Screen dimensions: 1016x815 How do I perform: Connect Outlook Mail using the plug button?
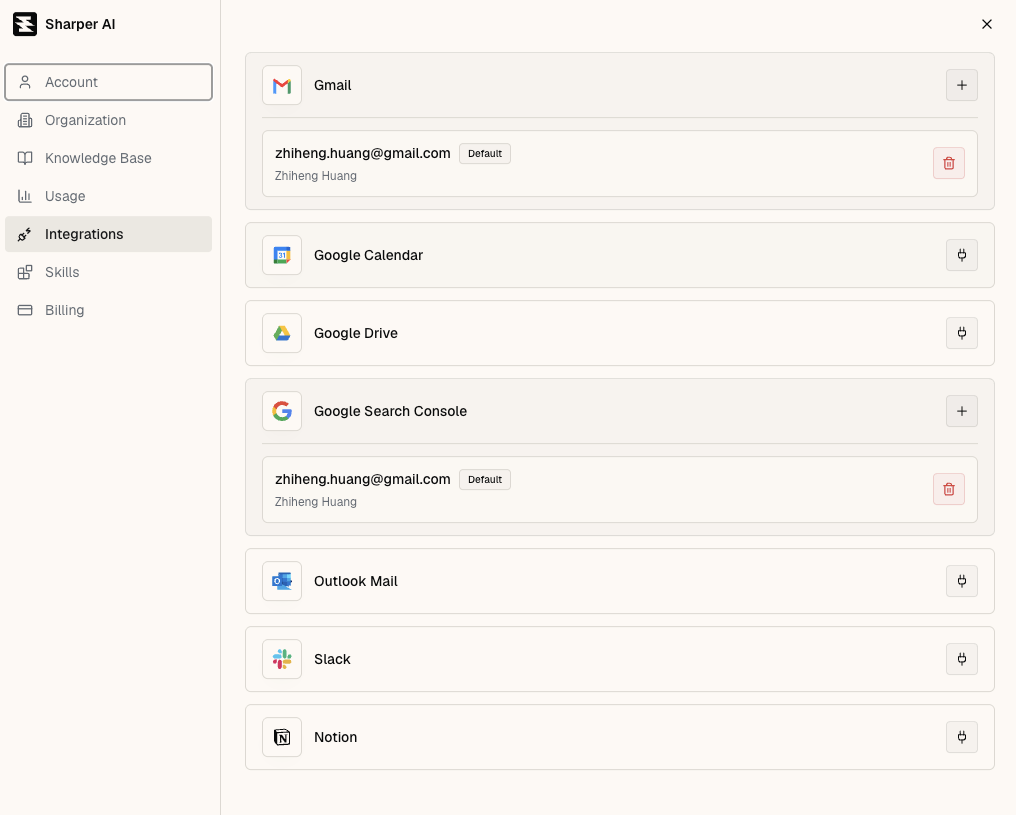click(962, 581)
